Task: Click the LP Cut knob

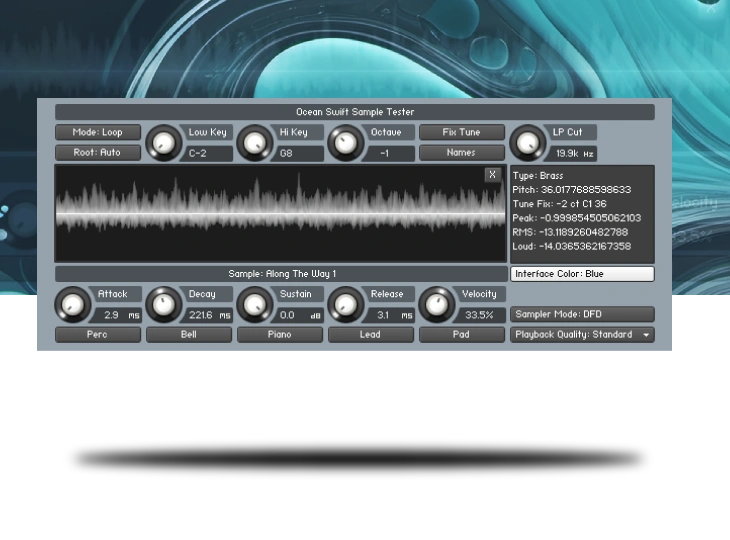Action: point(527,143)
